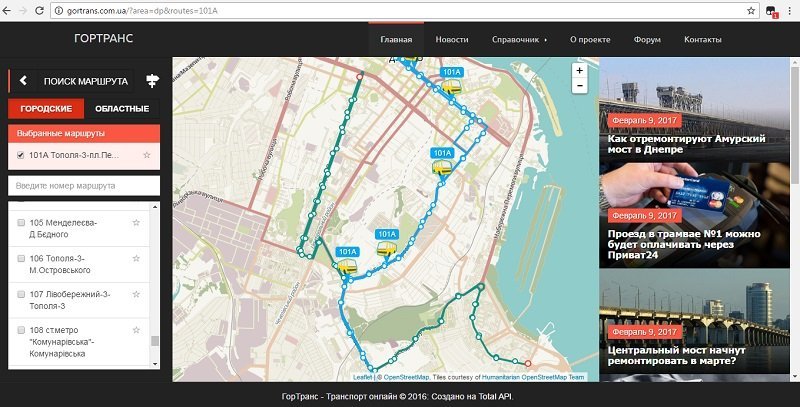Bookmark this page with the browser star
The height and width of the screenshot is (407, 800).
coord(751,10)
